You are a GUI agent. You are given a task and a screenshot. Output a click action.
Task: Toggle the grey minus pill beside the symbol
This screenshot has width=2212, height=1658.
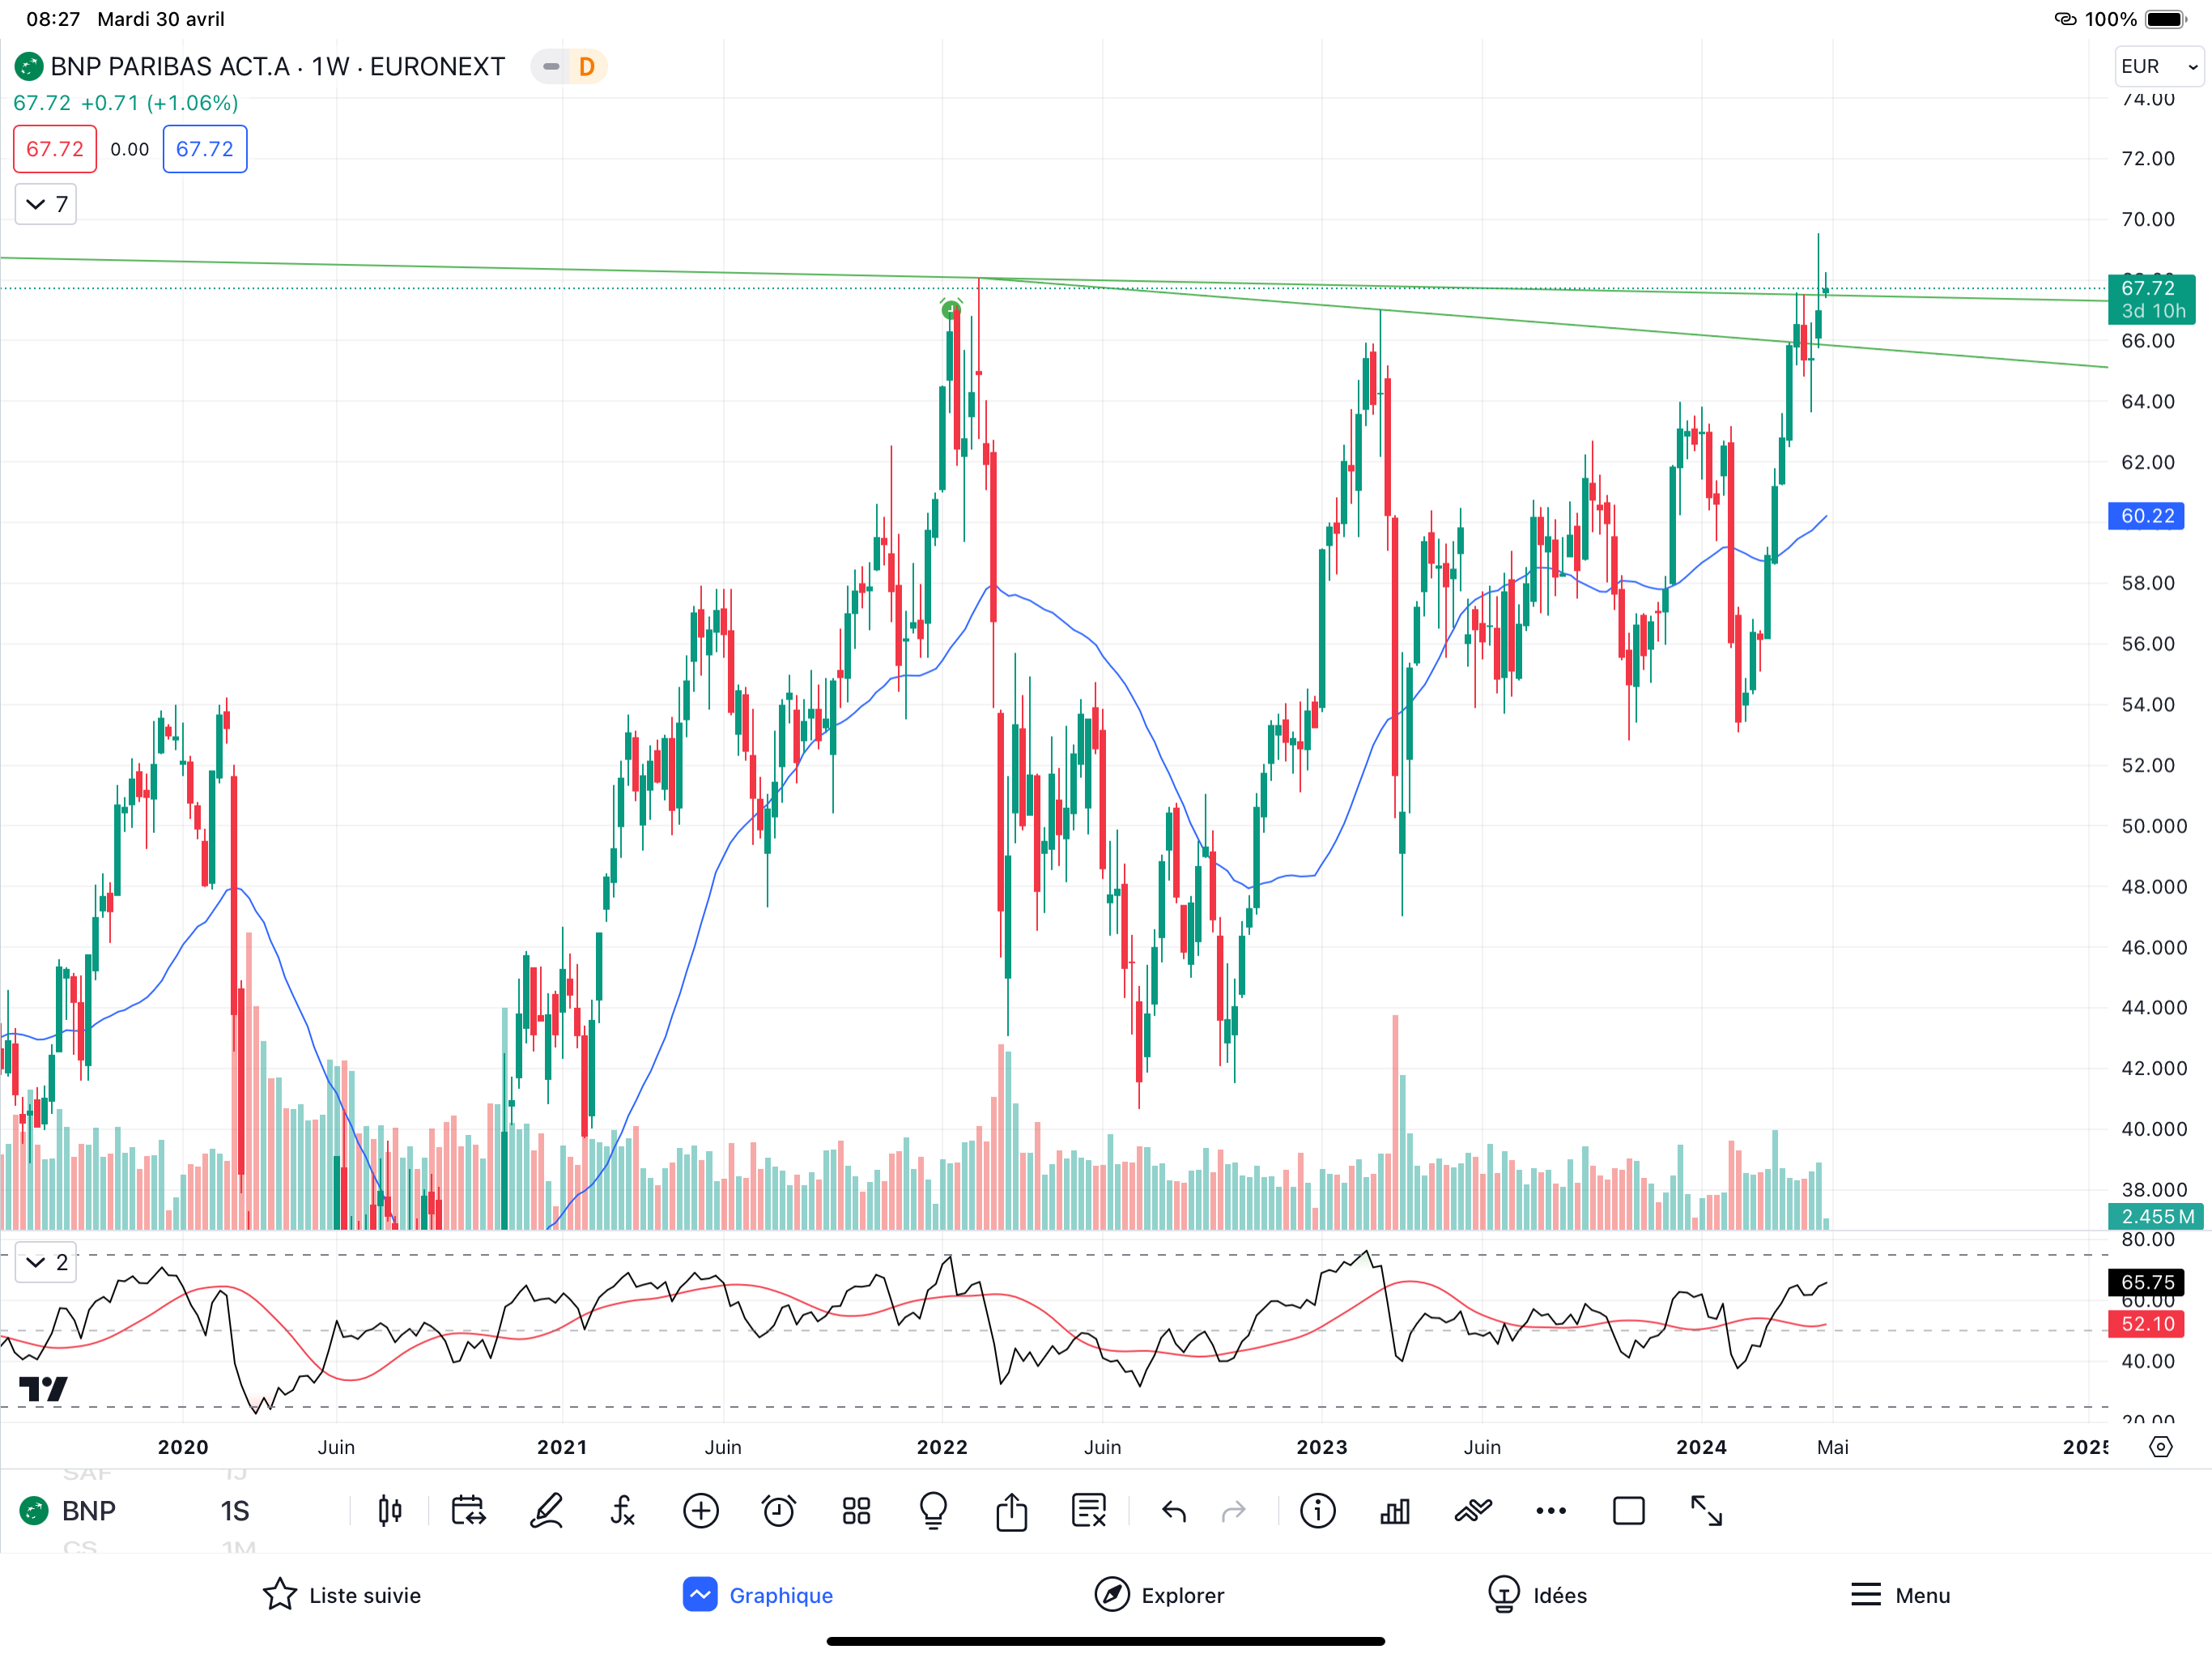pyautogui.click(x=550, y=67)
